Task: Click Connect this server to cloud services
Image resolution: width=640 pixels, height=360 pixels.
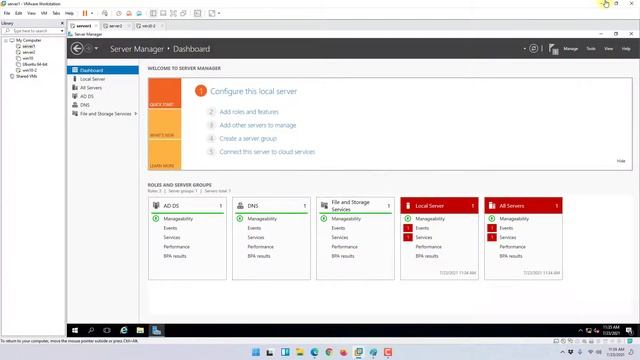Action: (267, 152)
